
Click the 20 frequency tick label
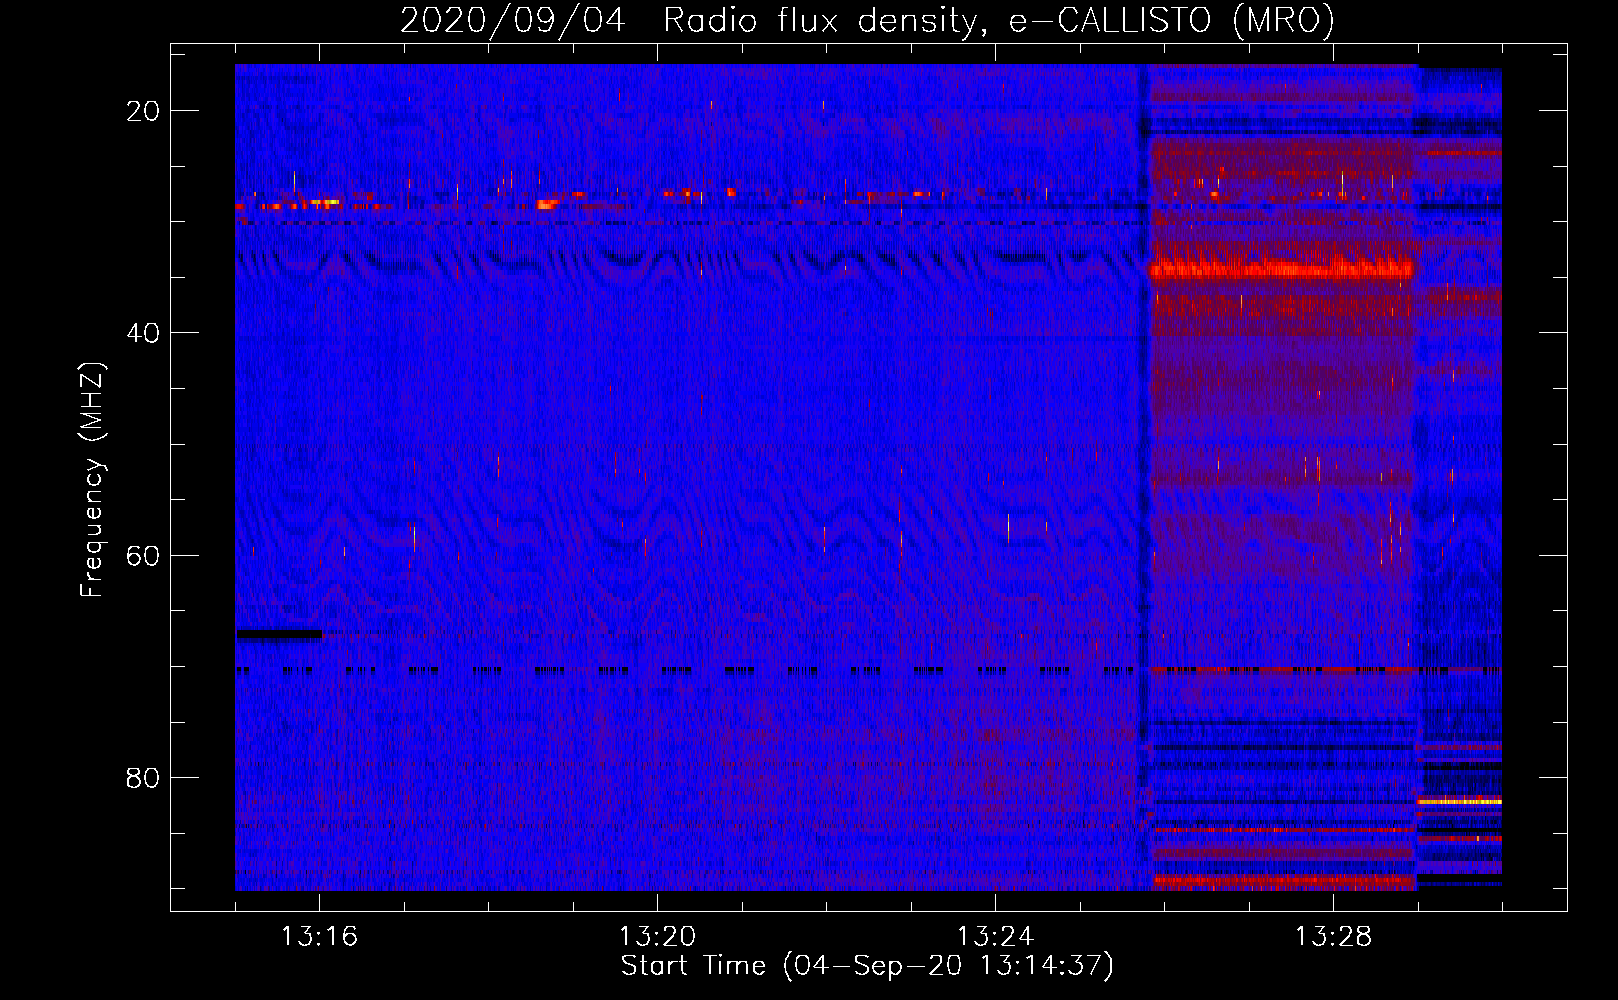pyautogui.click(x=143, y=111)
